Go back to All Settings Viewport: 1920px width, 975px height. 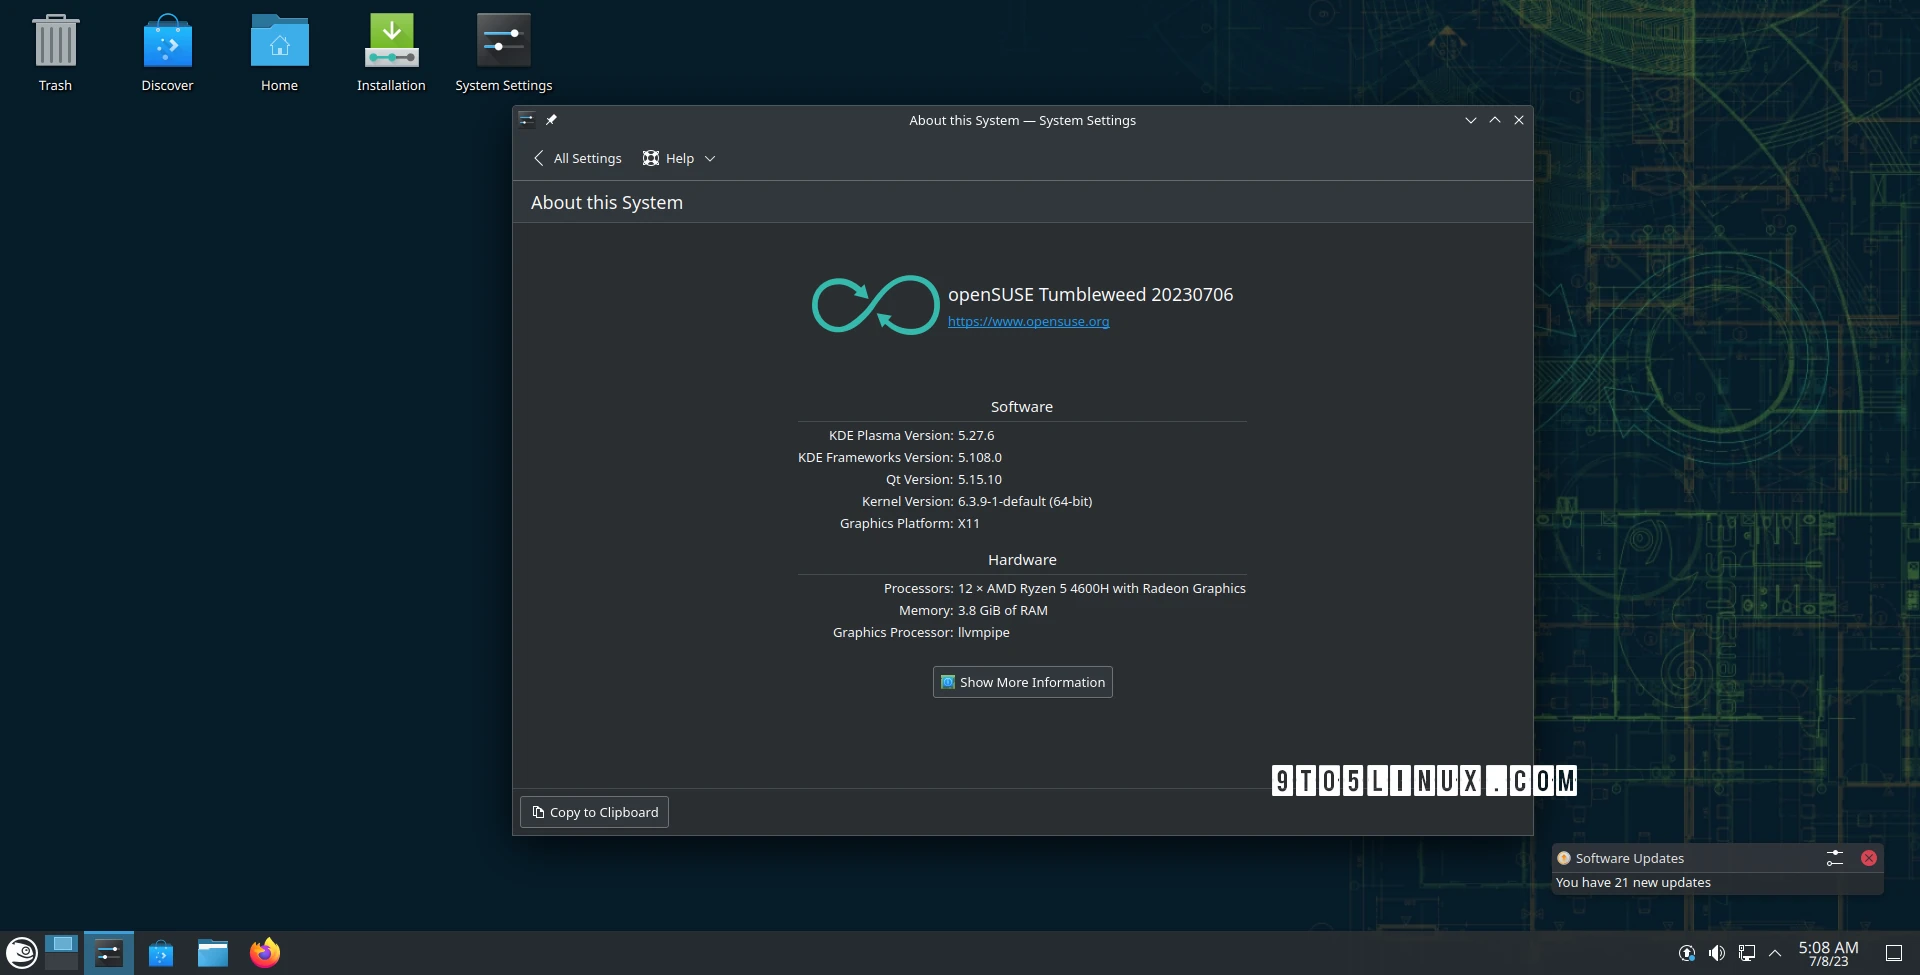577,158
